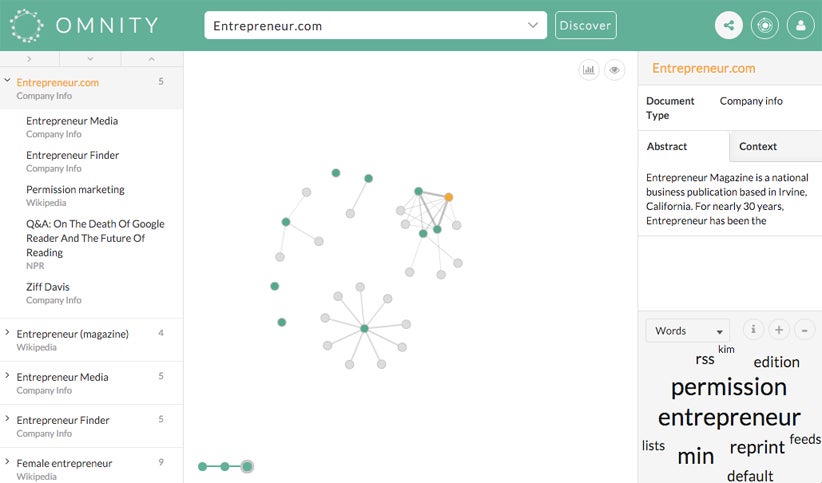Expand the Female entrepreneur result
Screen dimensions: 822x483
click(7, 462)
